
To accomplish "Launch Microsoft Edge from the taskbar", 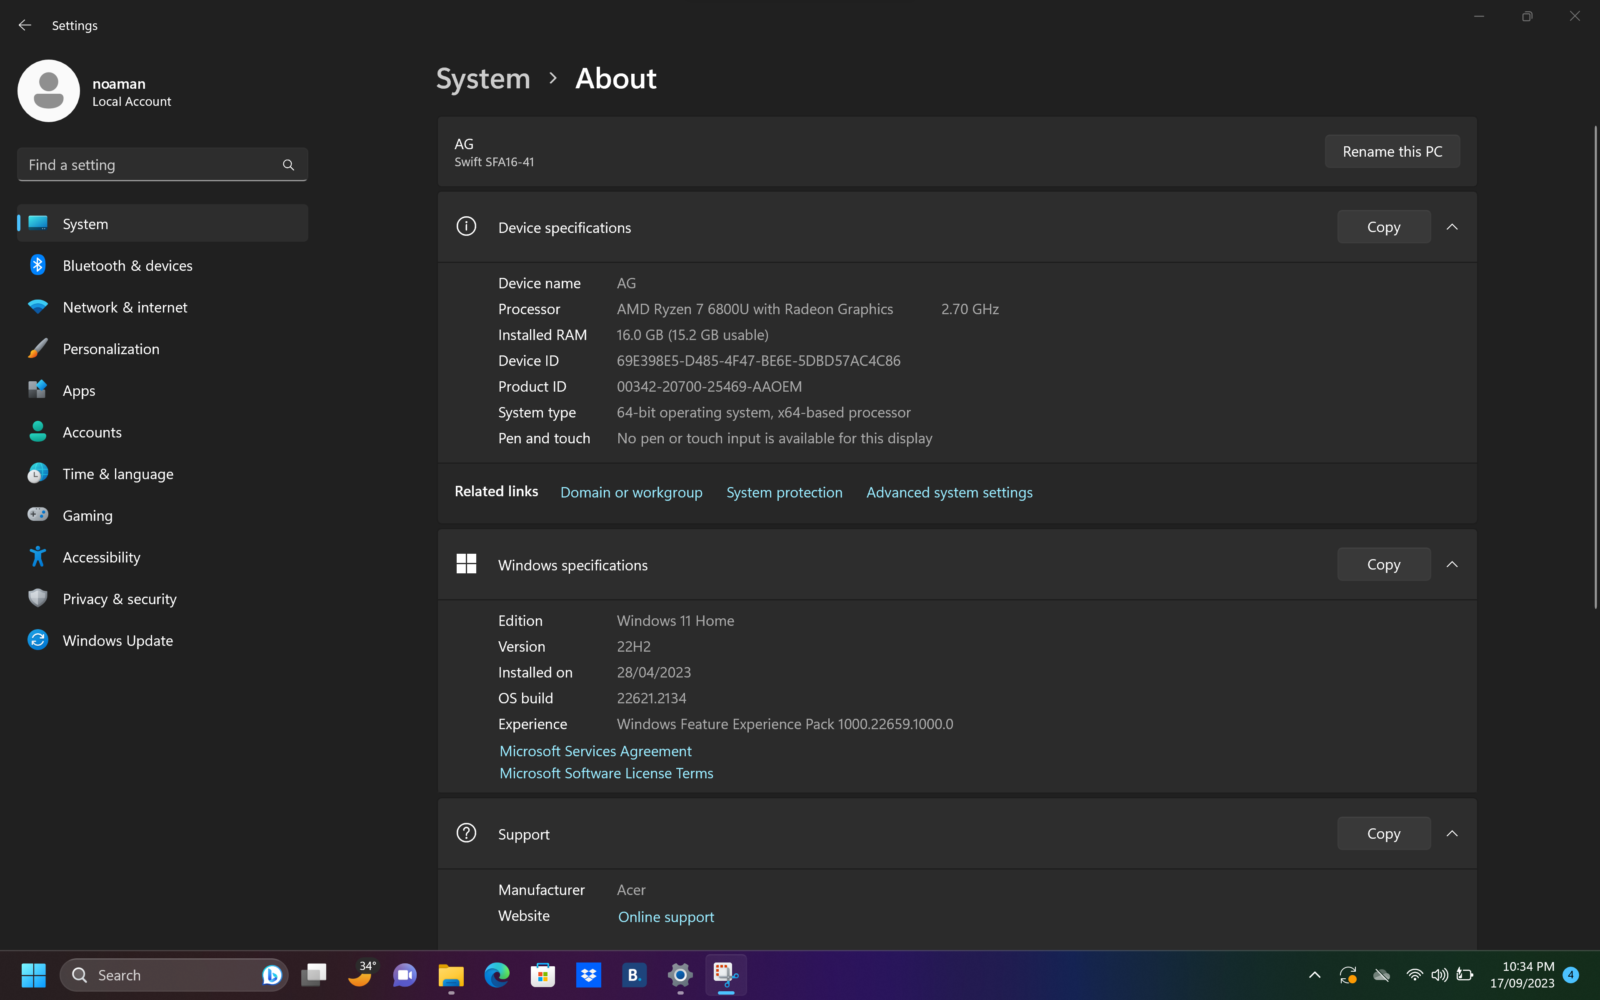I will [x=497, y=975].
